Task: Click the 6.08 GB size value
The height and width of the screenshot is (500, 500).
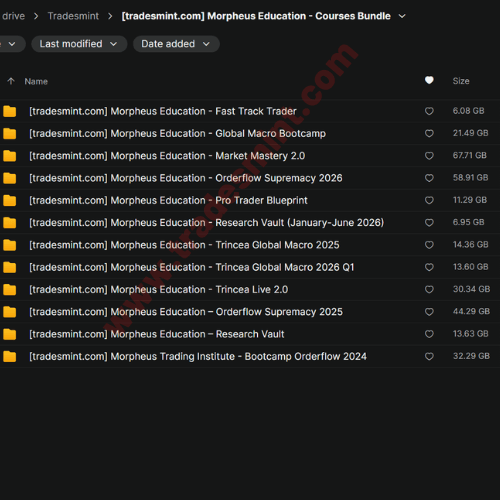Action: point(468,111)
